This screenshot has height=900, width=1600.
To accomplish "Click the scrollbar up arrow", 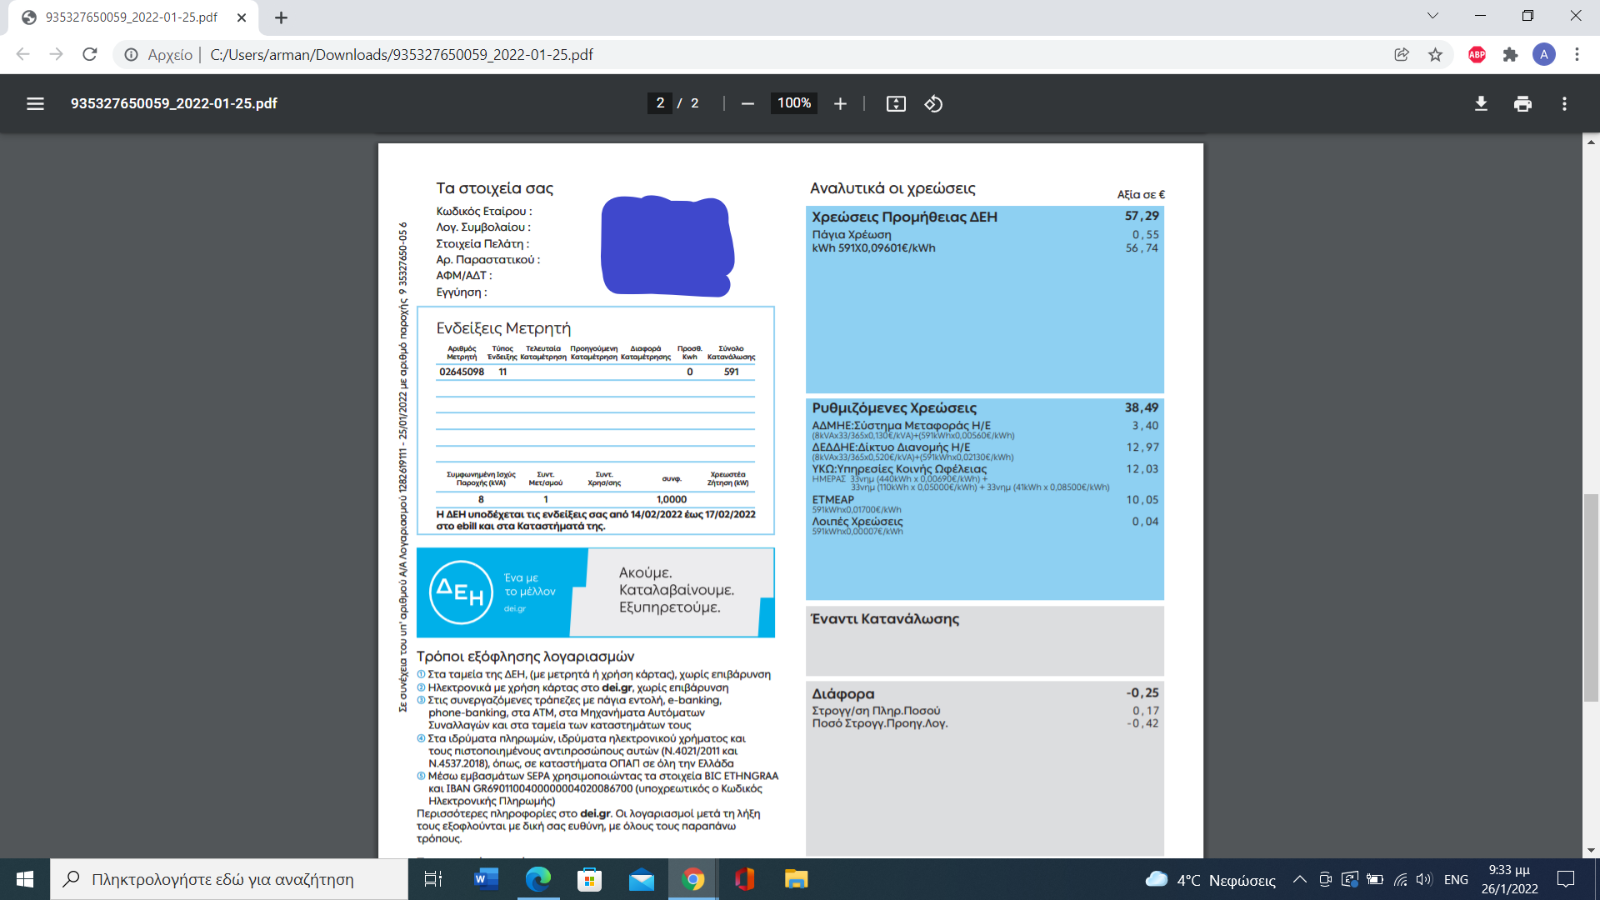I will [x=1591, y=141].
